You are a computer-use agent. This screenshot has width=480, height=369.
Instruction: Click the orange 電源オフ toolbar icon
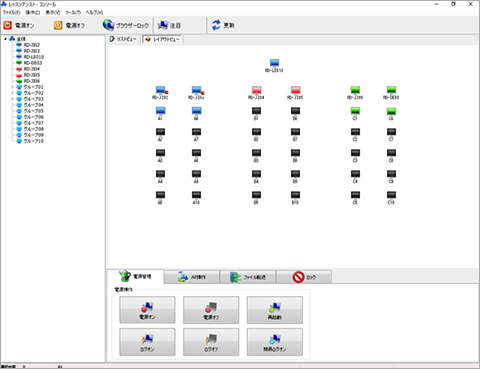tap(58, 25)
